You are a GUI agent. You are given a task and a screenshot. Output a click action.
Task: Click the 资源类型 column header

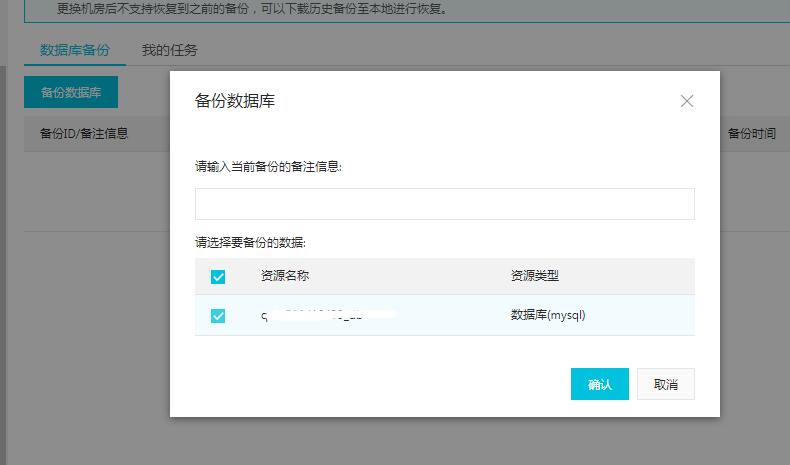tap(541, 276)
